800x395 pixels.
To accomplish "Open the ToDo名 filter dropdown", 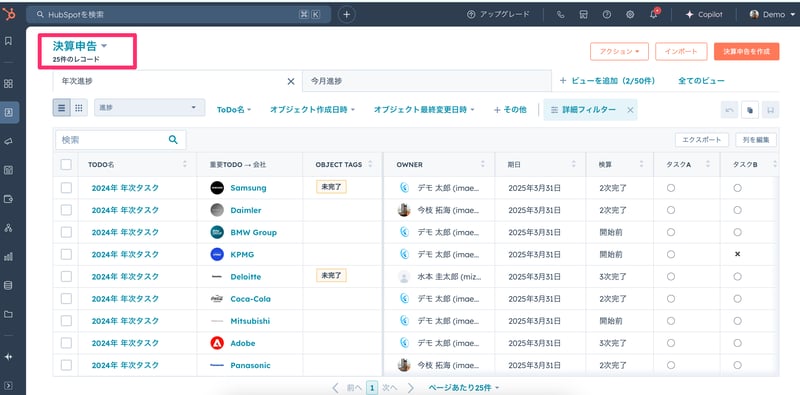I will pos(234,110).
